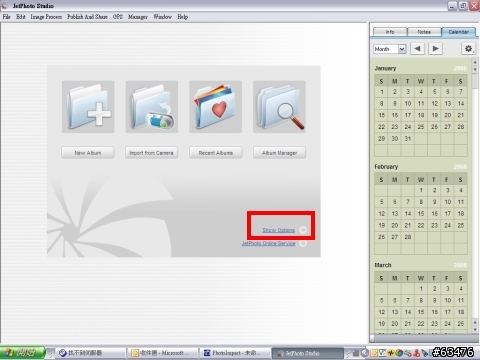The height and width of the screenshot is (360, 480).
Task: Click the arrow icon beside Show Options
Action: pyautogui.click(x=303, y=230)
